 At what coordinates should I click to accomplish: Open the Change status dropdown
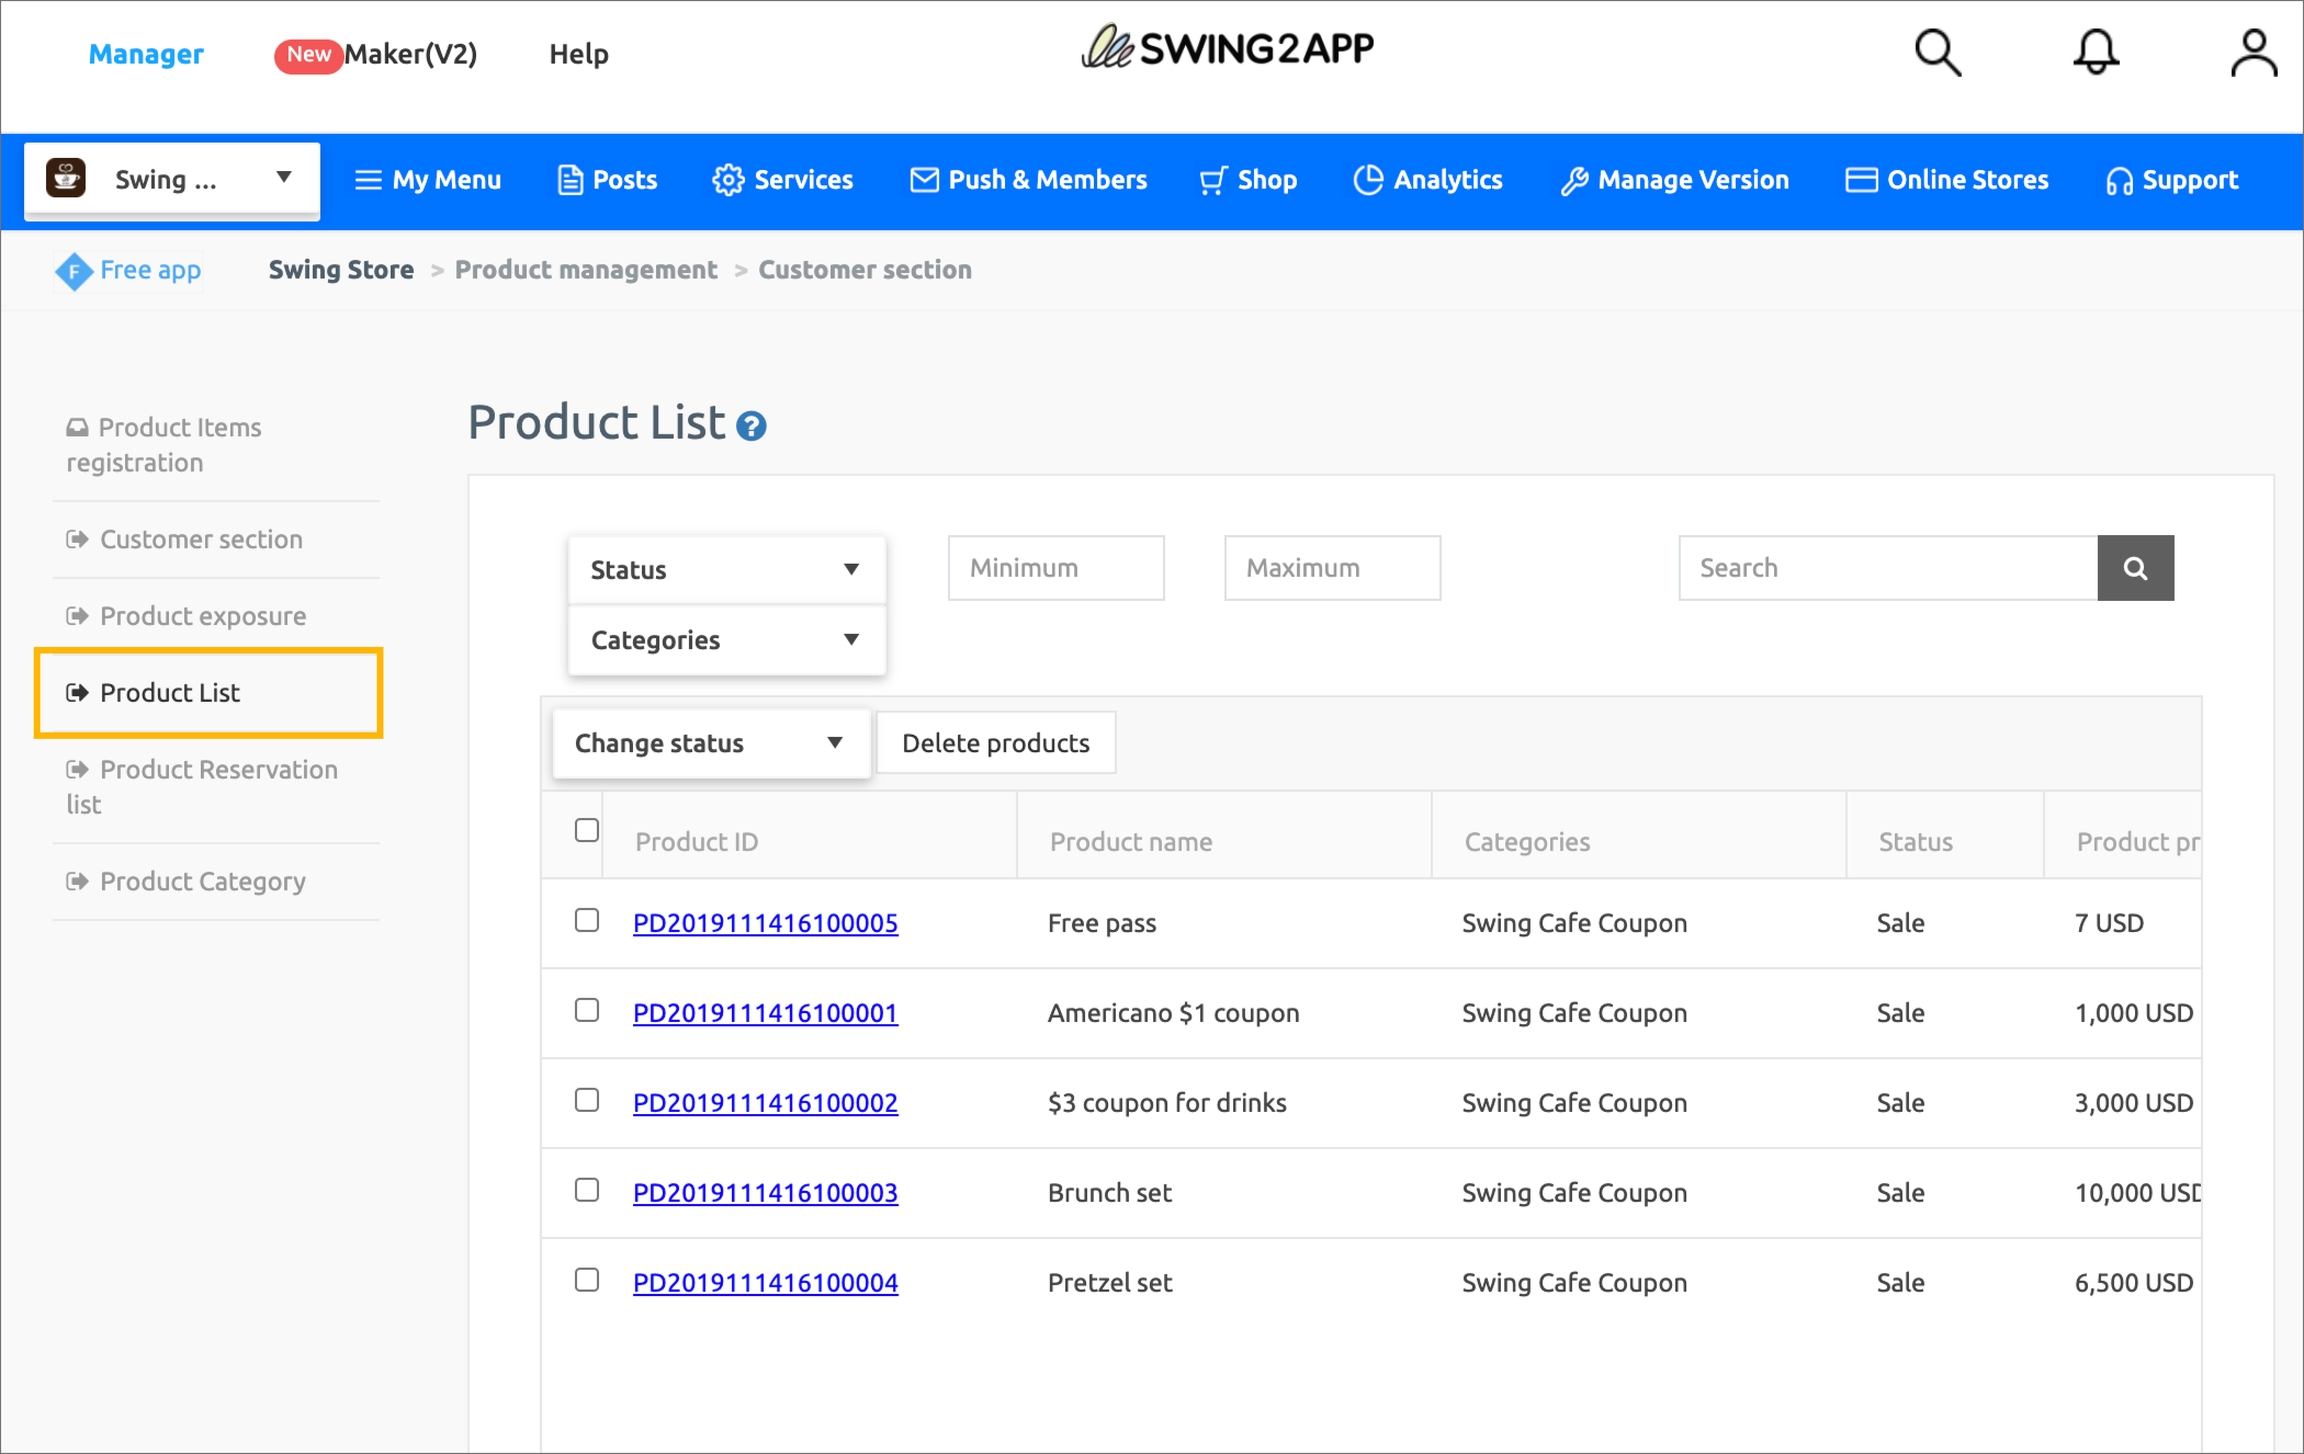click(x=711, y=743)
